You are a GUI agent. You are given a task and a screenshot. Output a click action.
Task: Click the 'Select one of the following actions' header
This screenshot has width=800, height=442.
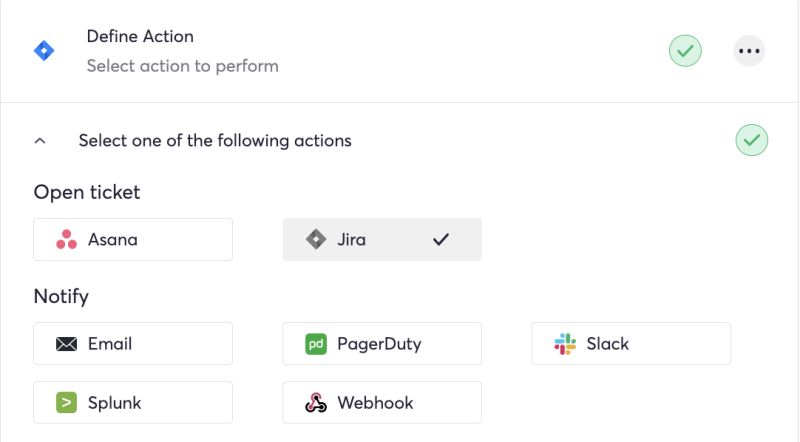tap(215, 141)
